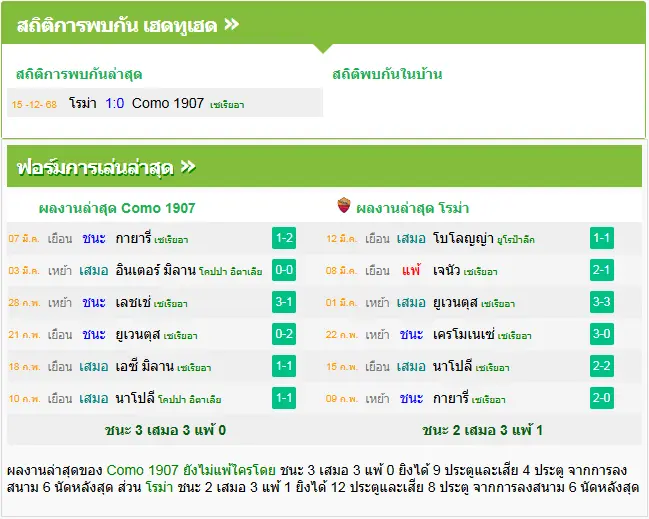Open the 1-1 score badge for AC Milan

pos(284,366)
